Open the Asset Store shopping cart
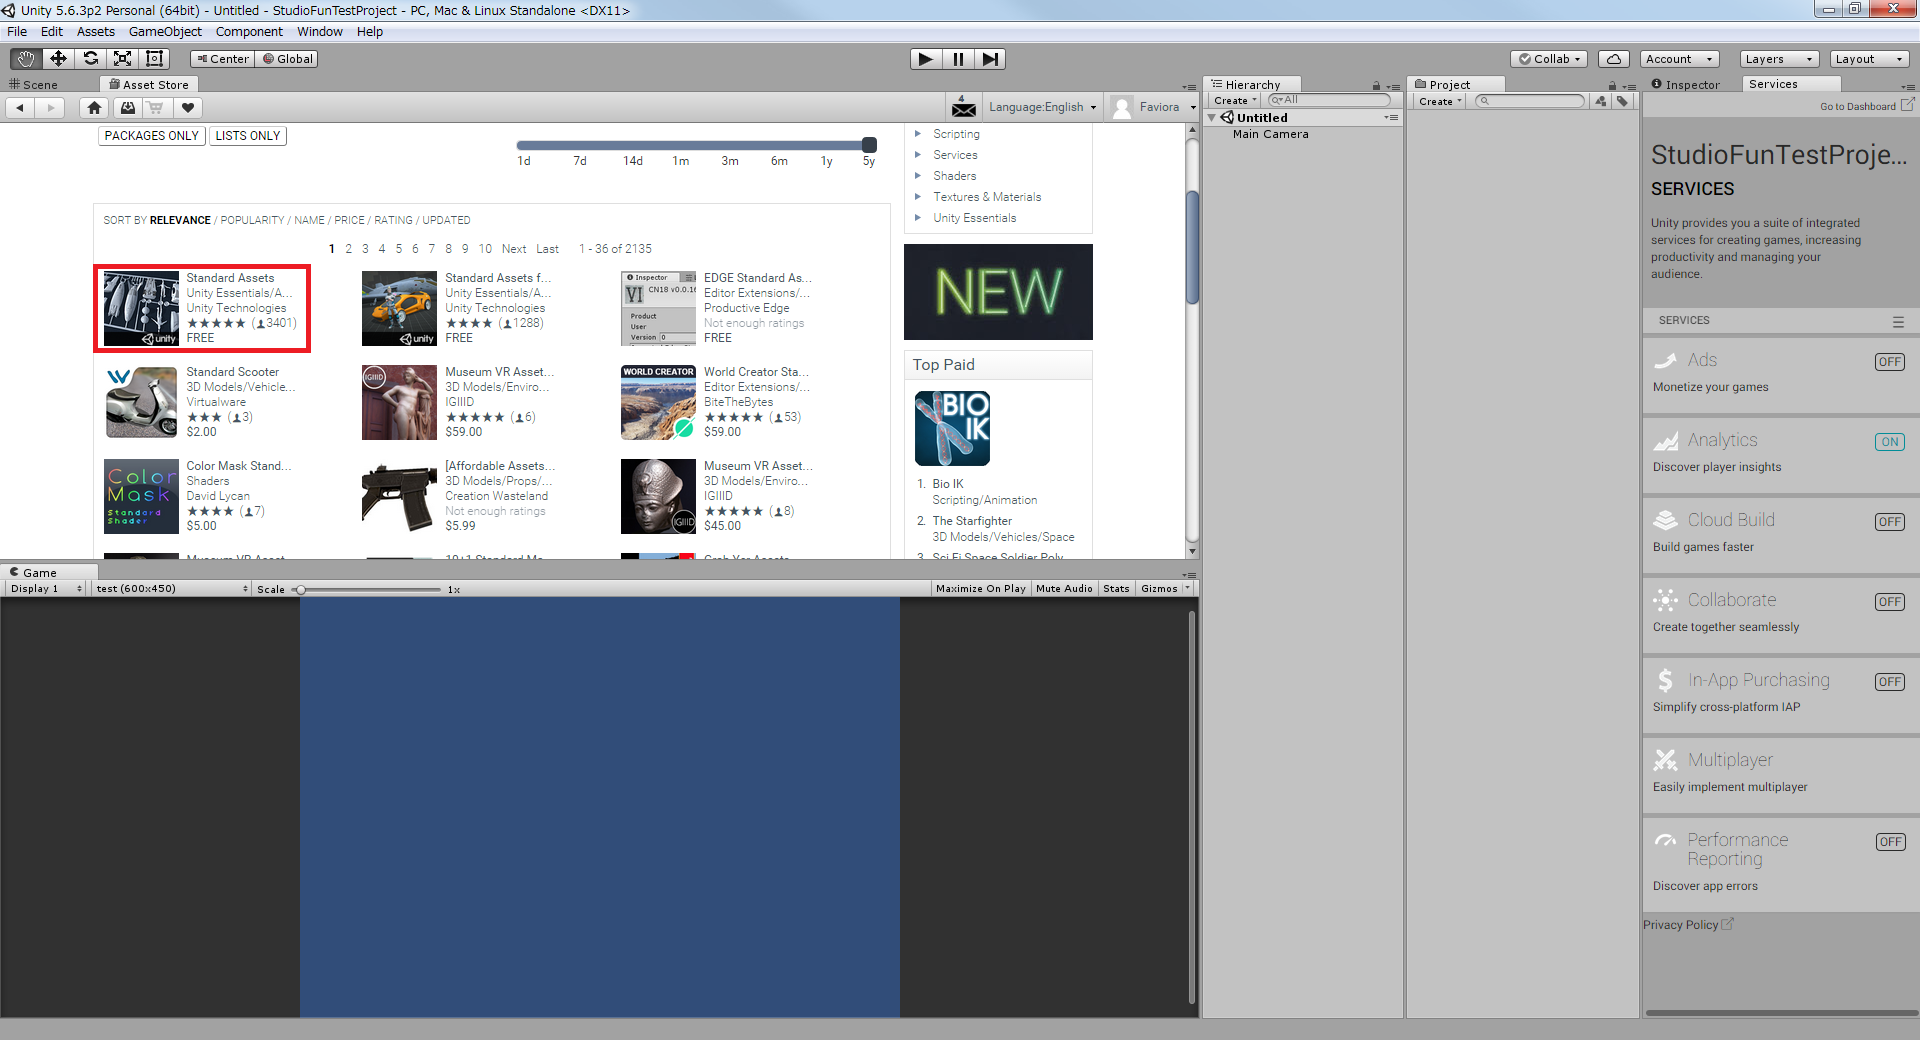 (x=156, y=107)
